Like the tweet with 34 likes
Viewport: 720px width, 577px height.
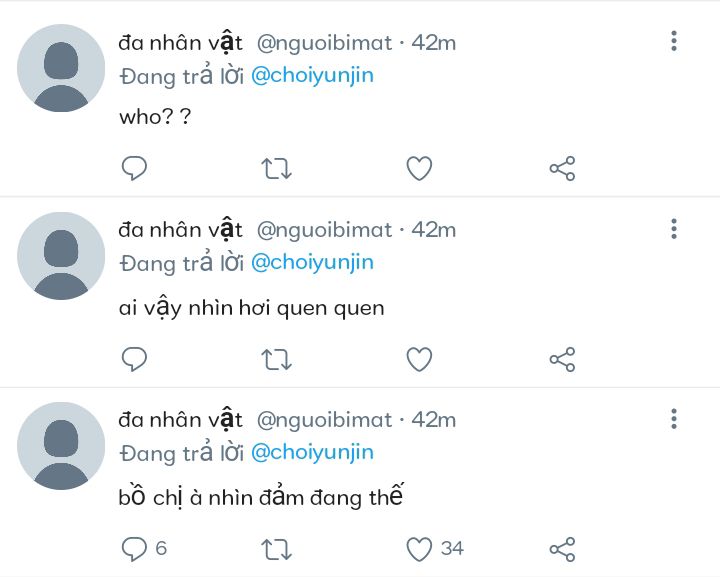[419, 549]
